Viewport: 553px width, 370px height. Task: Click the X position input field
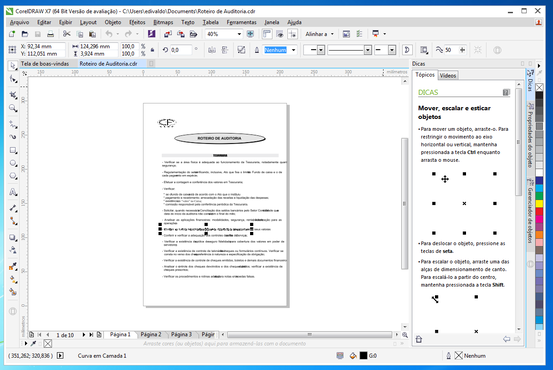coord(45,46)
